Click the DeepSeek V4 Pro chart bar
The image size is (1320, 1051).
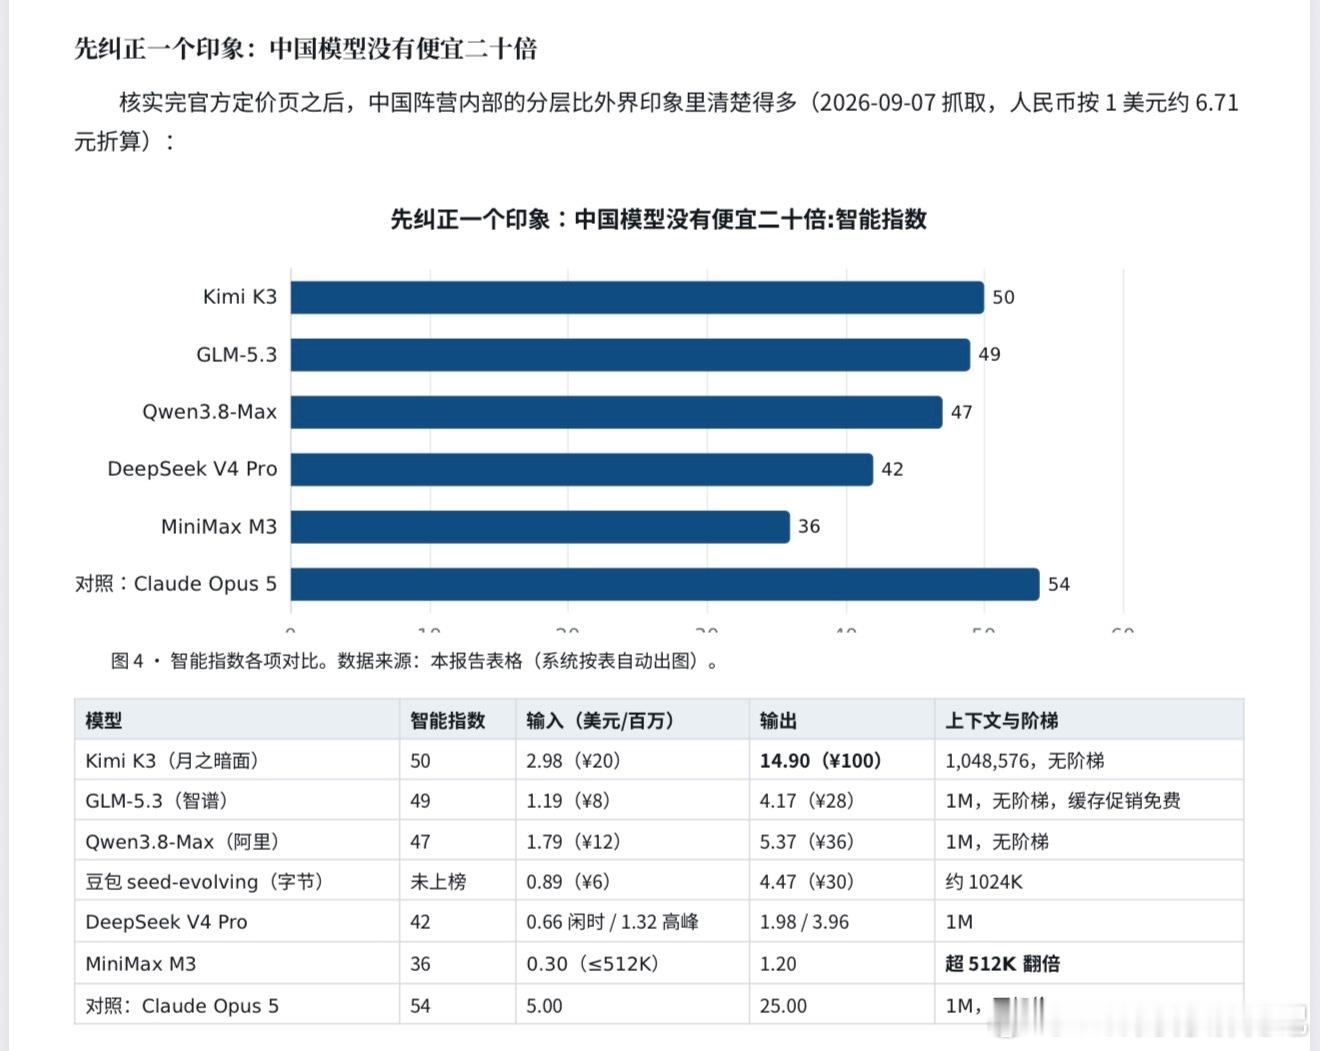(x=582, y=469)
